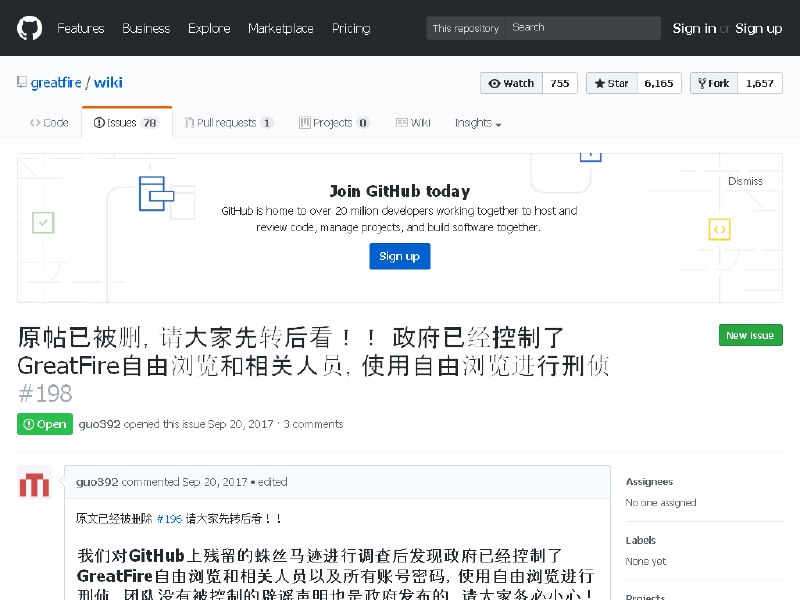Switch to the Code tab
800x600 pixels.
tap(49, 122)
